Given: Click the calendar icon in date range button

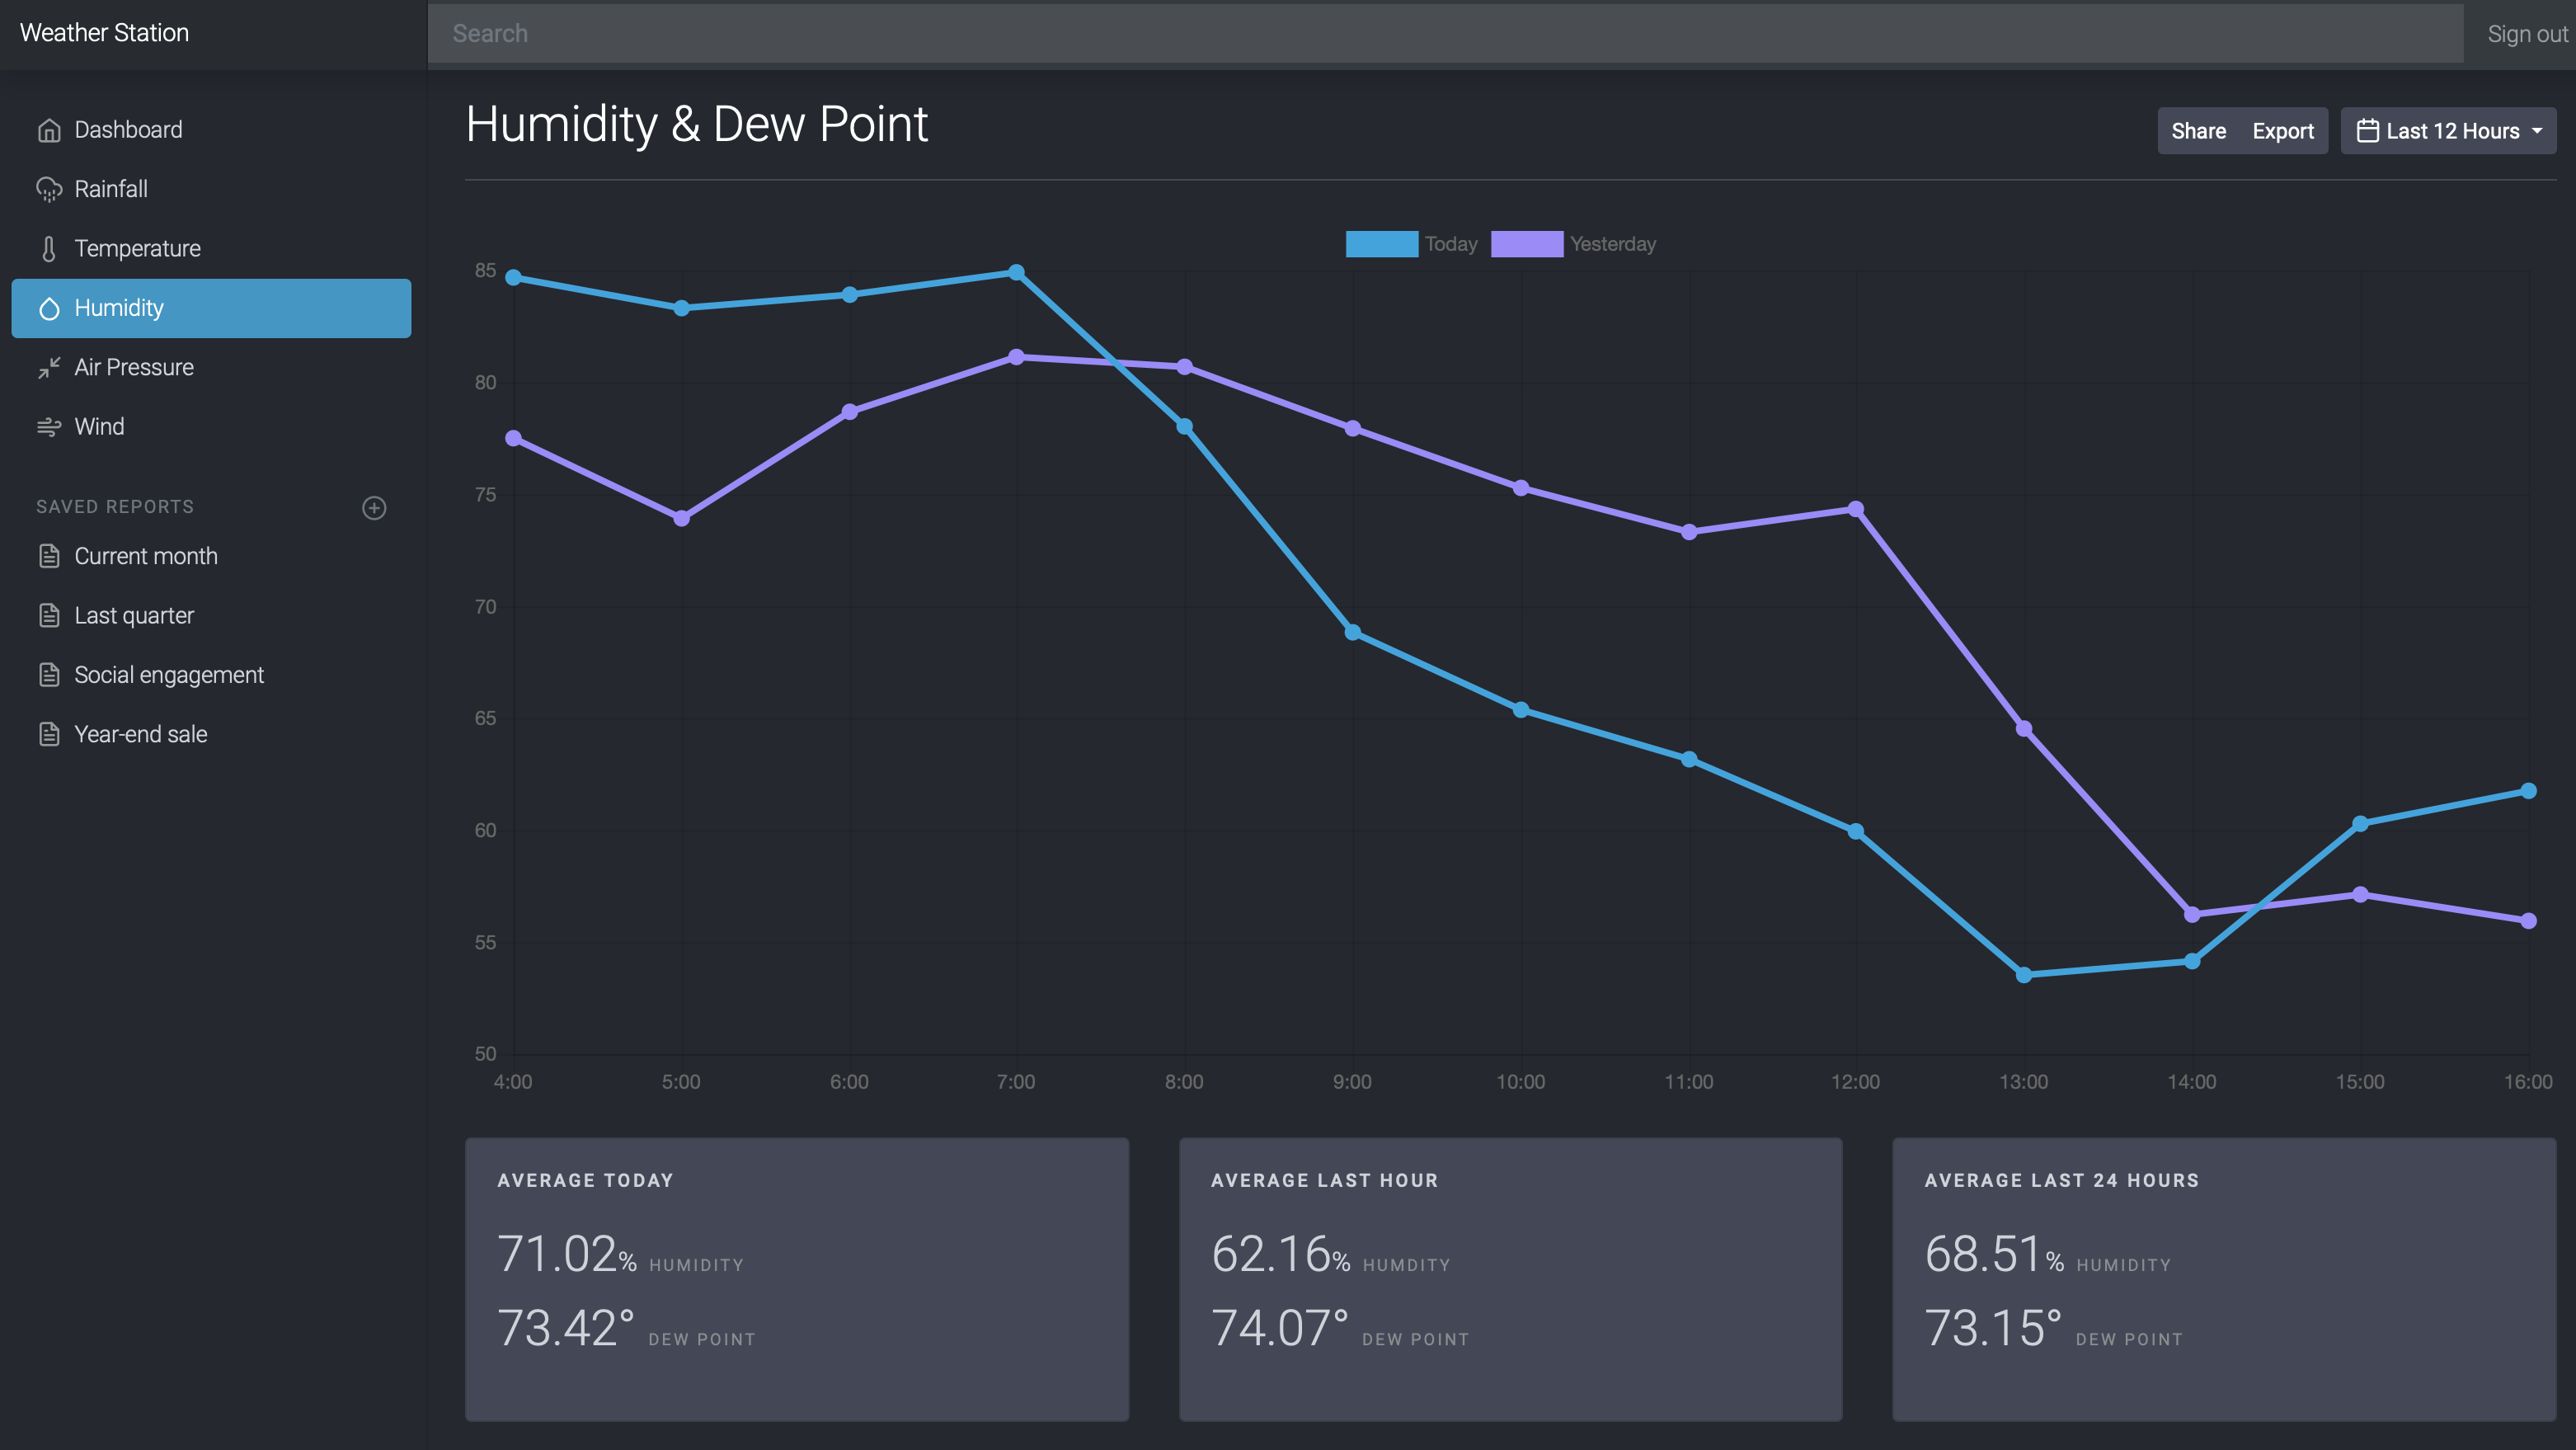Looking at the screenshot, I should click(x=2367, y=131).
